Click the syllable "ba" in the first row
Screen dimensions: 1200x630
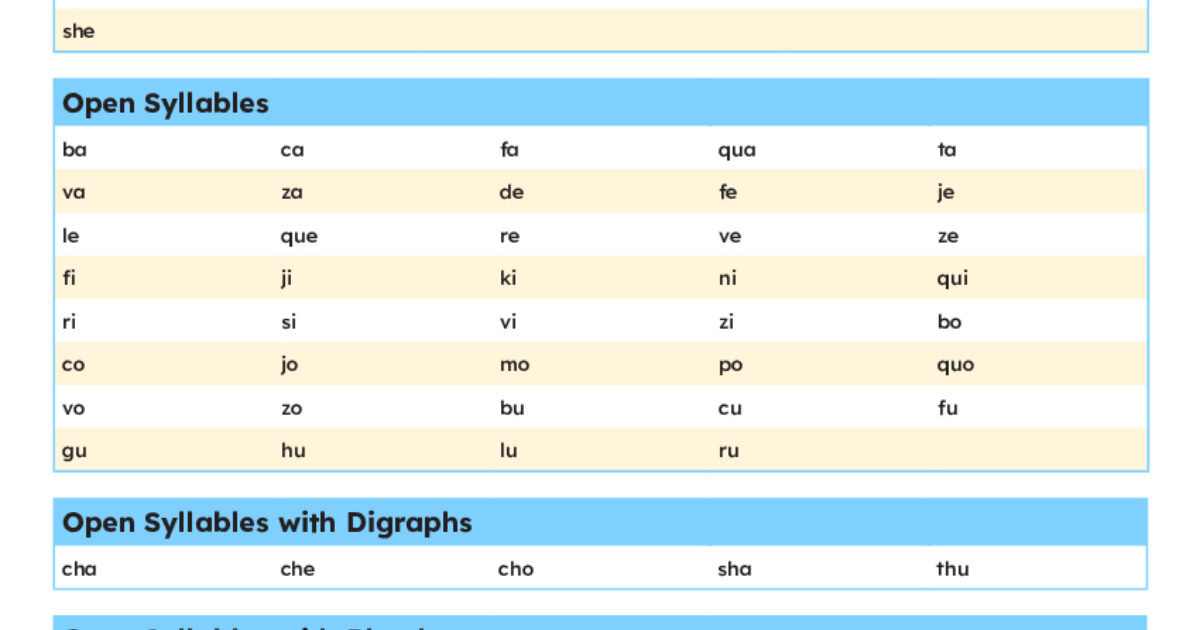pos(72,149)
